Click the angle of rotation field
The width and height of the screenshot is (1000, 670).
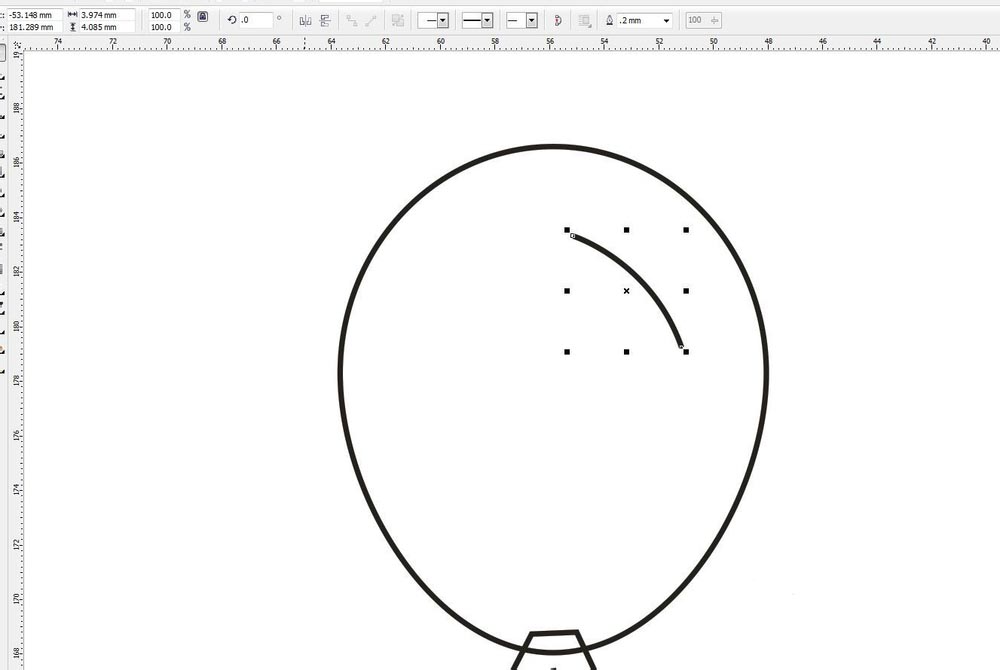(x=256, y=20)
